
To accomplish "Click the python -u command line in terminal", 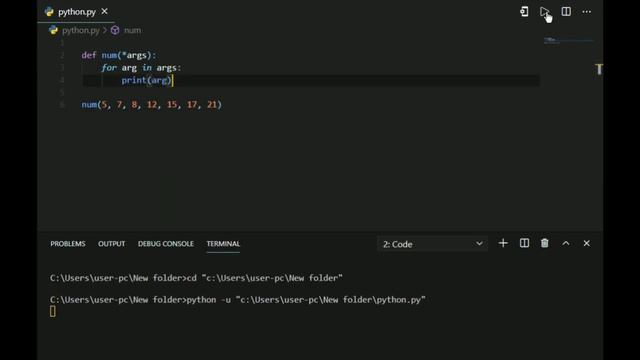I will tap(238, 300).
